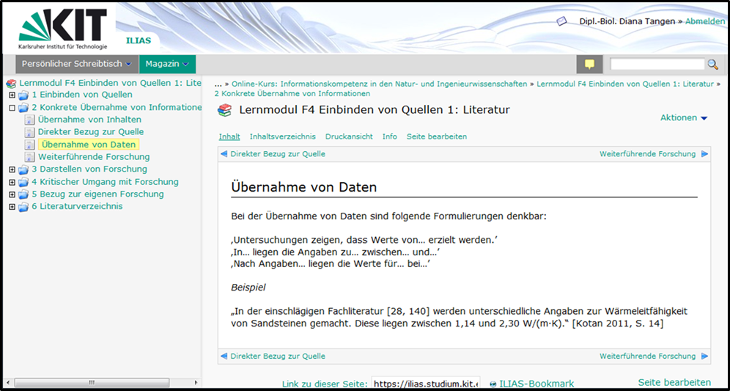Open the 2 Konkrete Übernahme von Informationen breadcrumb

pyautogui.click(x=292, y=94)
